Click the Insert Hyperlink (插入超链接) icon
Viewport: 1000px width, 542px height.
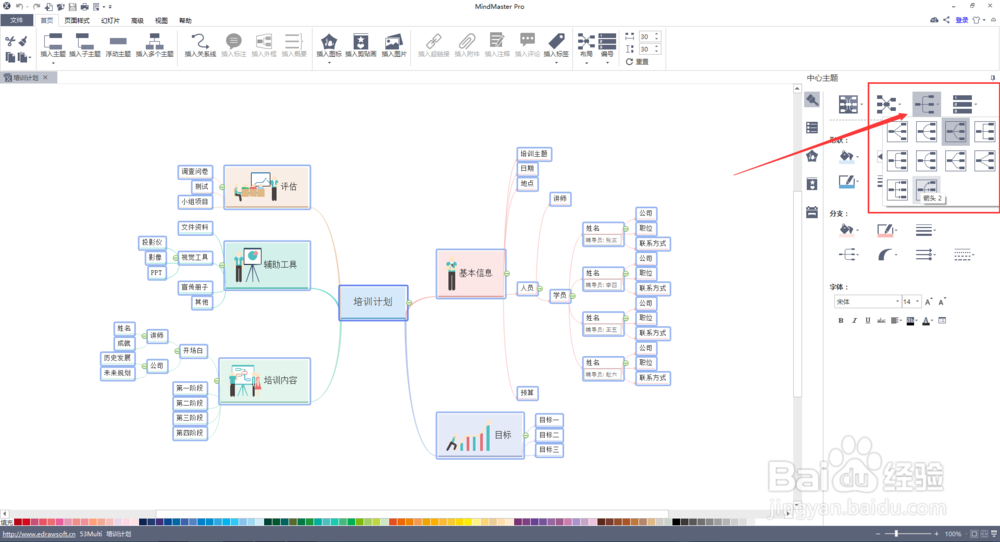(434, 41)
